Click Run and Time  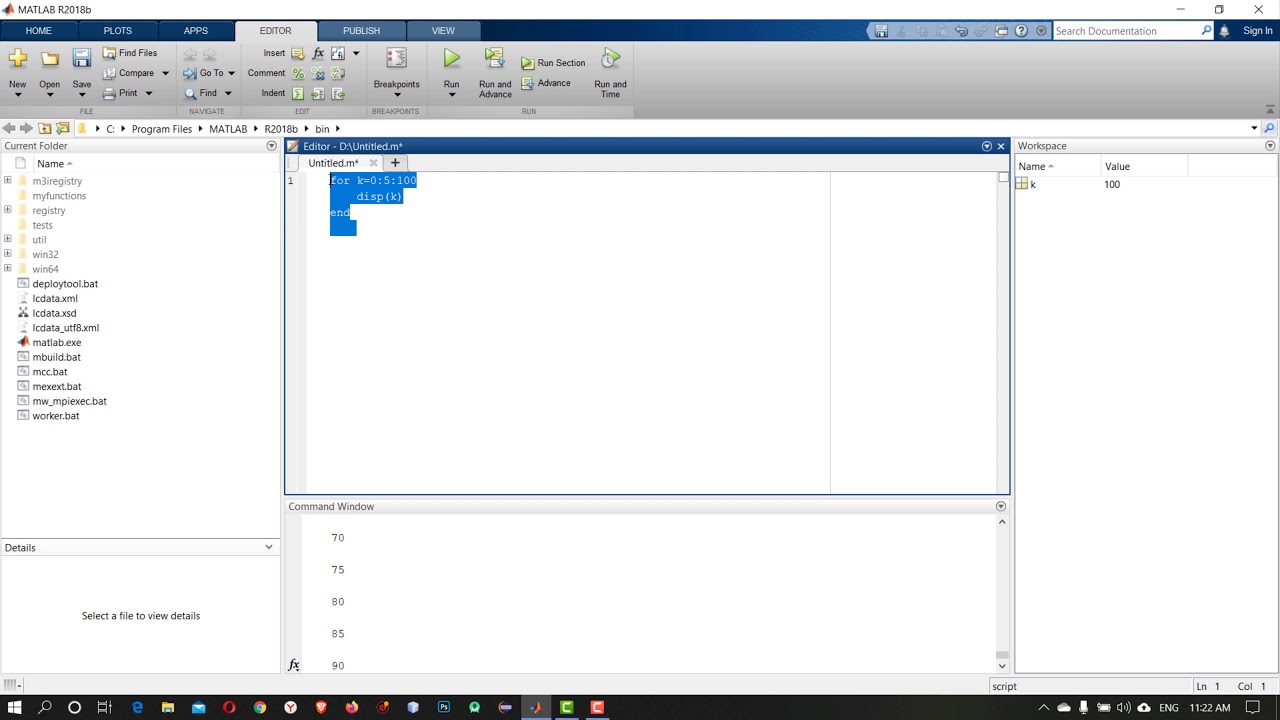click(x=610, y=73)
